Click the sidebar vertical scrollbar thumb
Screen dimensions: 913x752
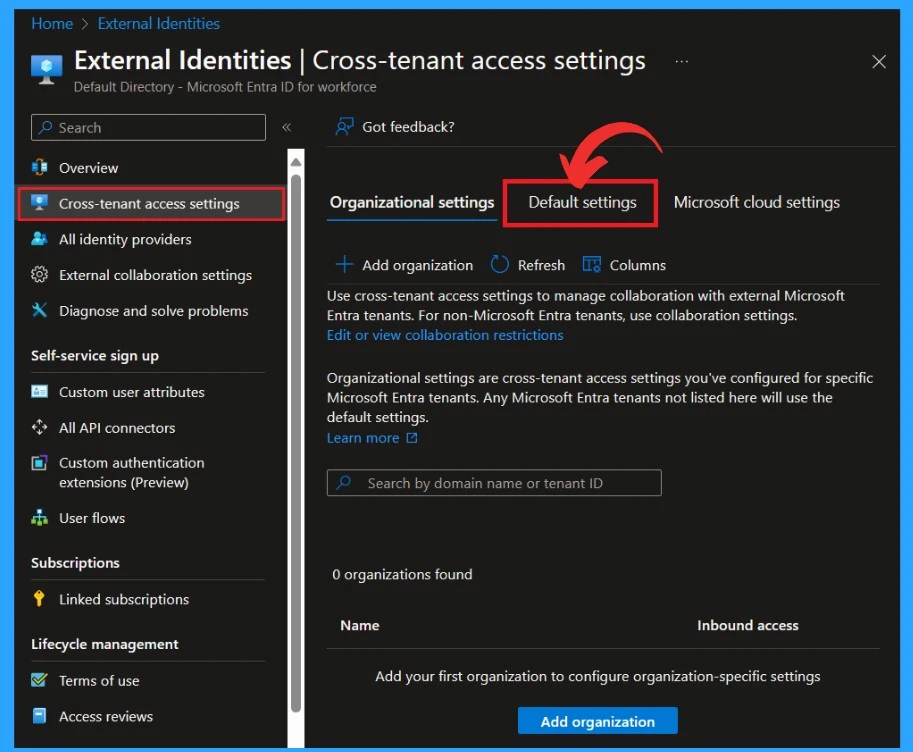[296, 443]
